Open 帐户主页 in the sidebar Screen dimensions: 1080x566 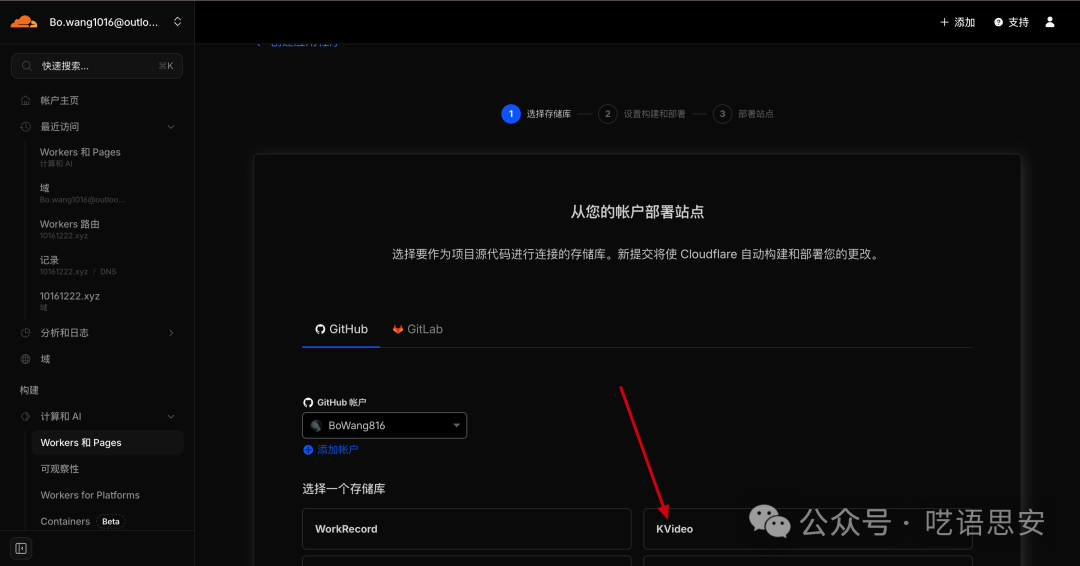[x=59, y=101]
